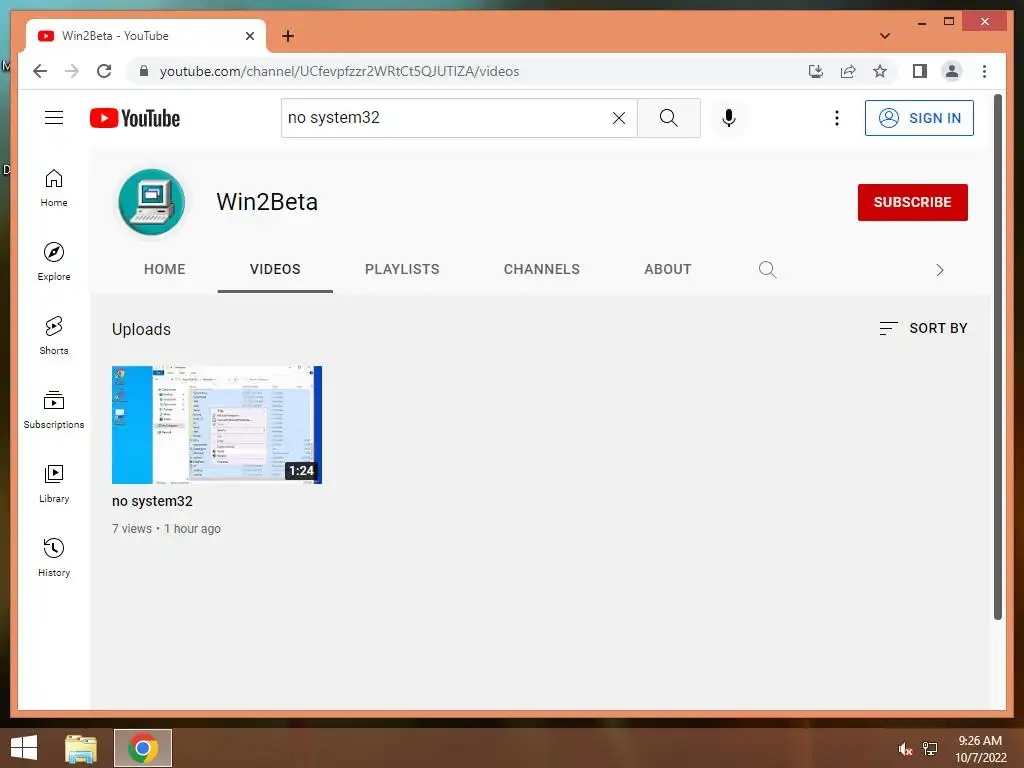
Task: Toggle Chrome side panel
Action: click(x=920, y=71)
